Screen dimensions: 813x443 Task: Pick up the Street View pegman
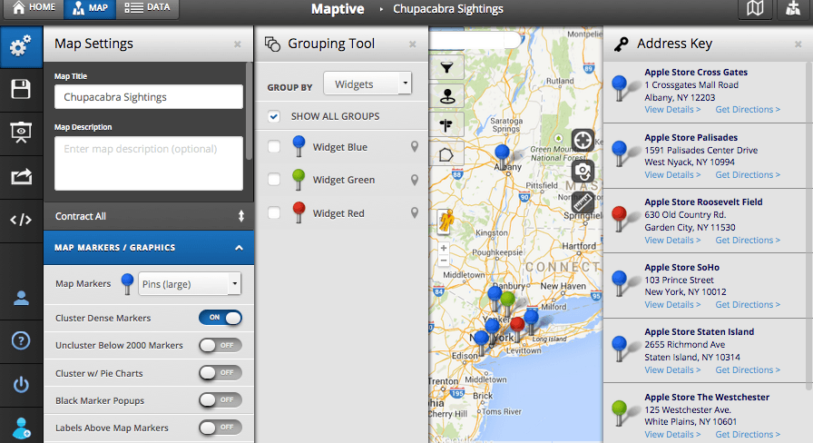pos(446,220)
